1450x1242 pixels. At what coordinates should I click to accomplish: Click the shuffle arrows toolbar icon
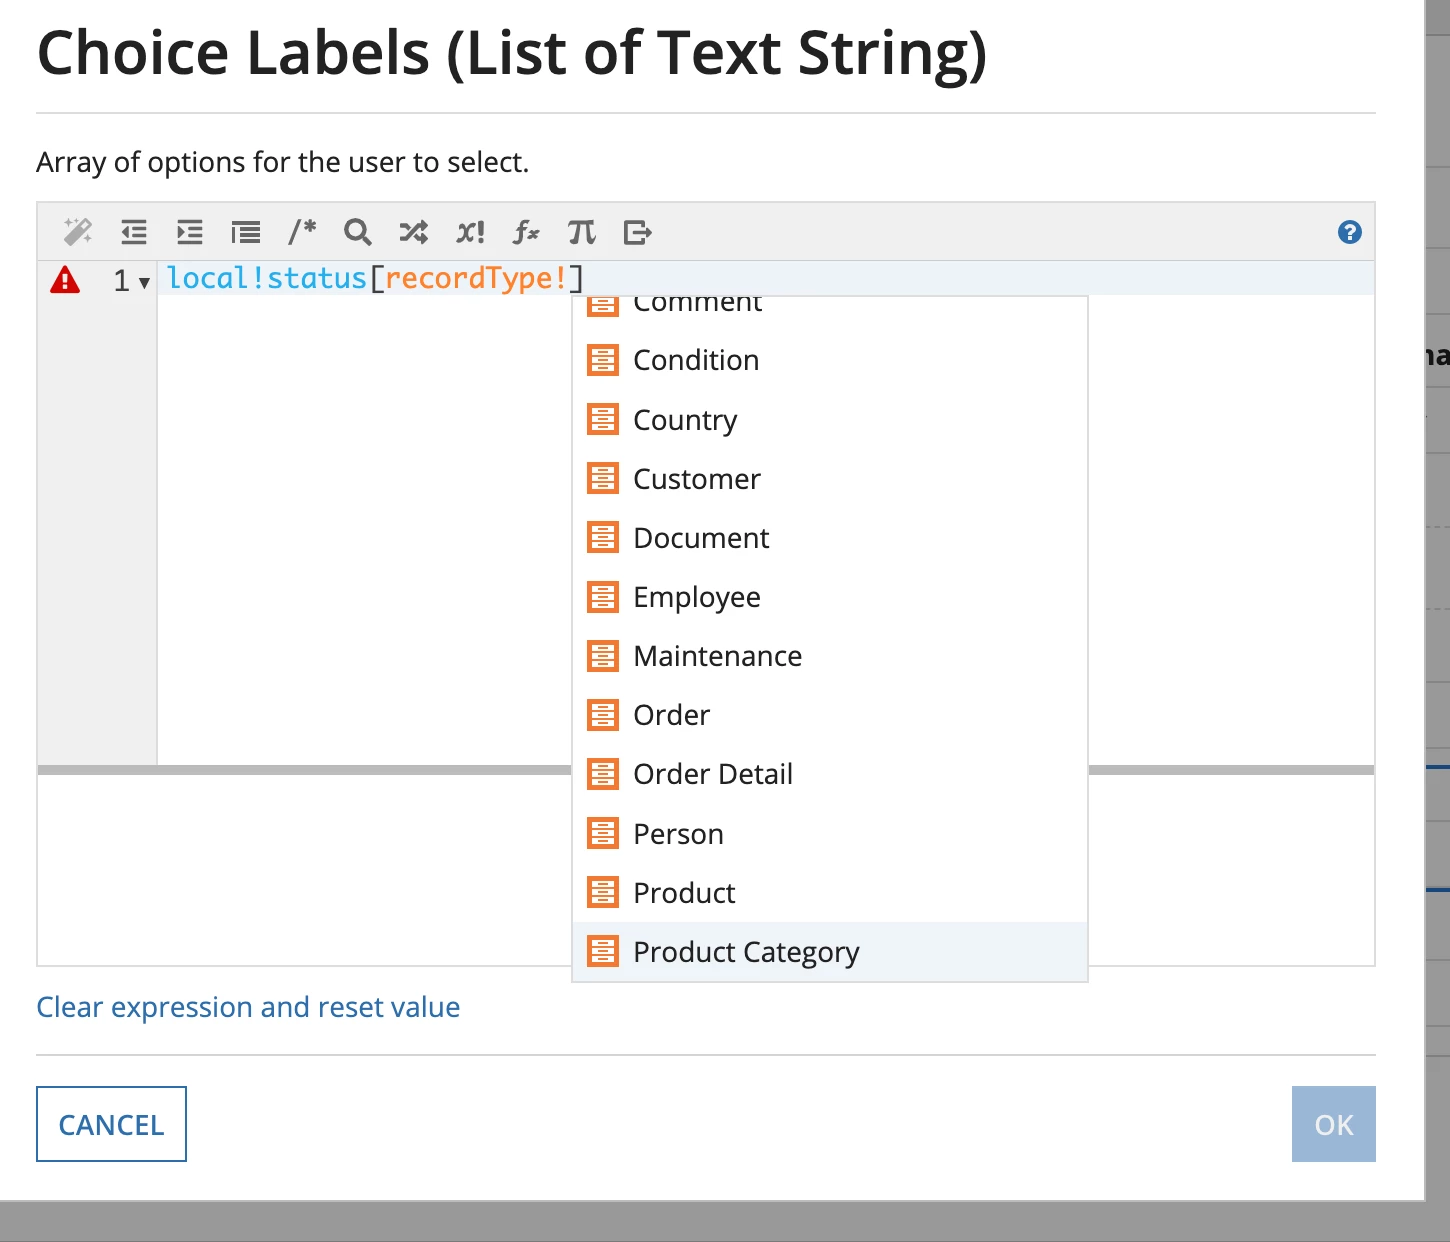(414, 232)
